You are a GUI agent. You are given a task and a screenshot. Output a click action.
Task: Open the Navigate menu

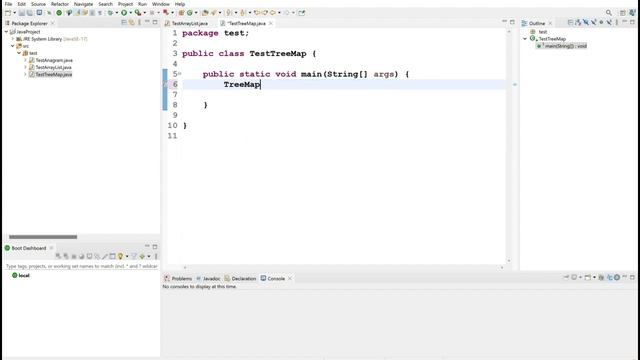83,4
